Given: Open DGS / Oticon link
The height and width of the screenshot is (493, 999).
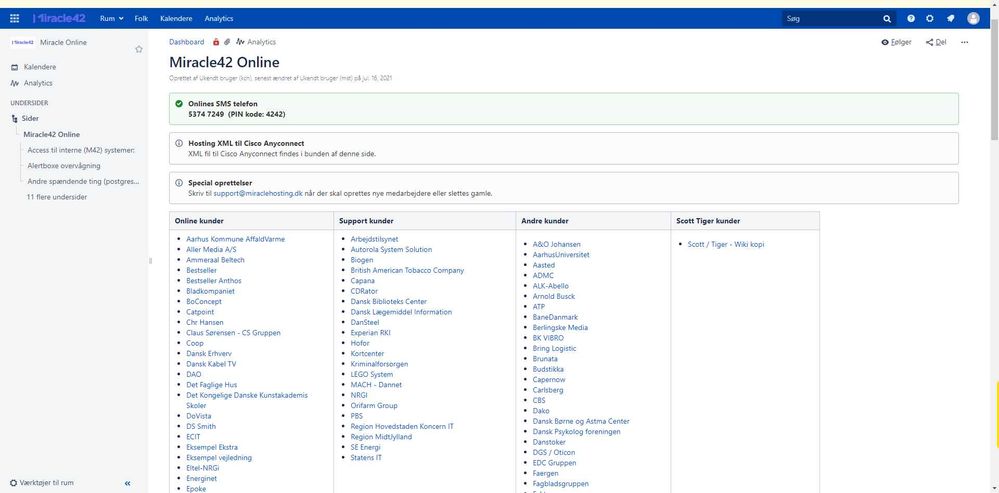Looking at the screenshot, I should click(553, 452).
